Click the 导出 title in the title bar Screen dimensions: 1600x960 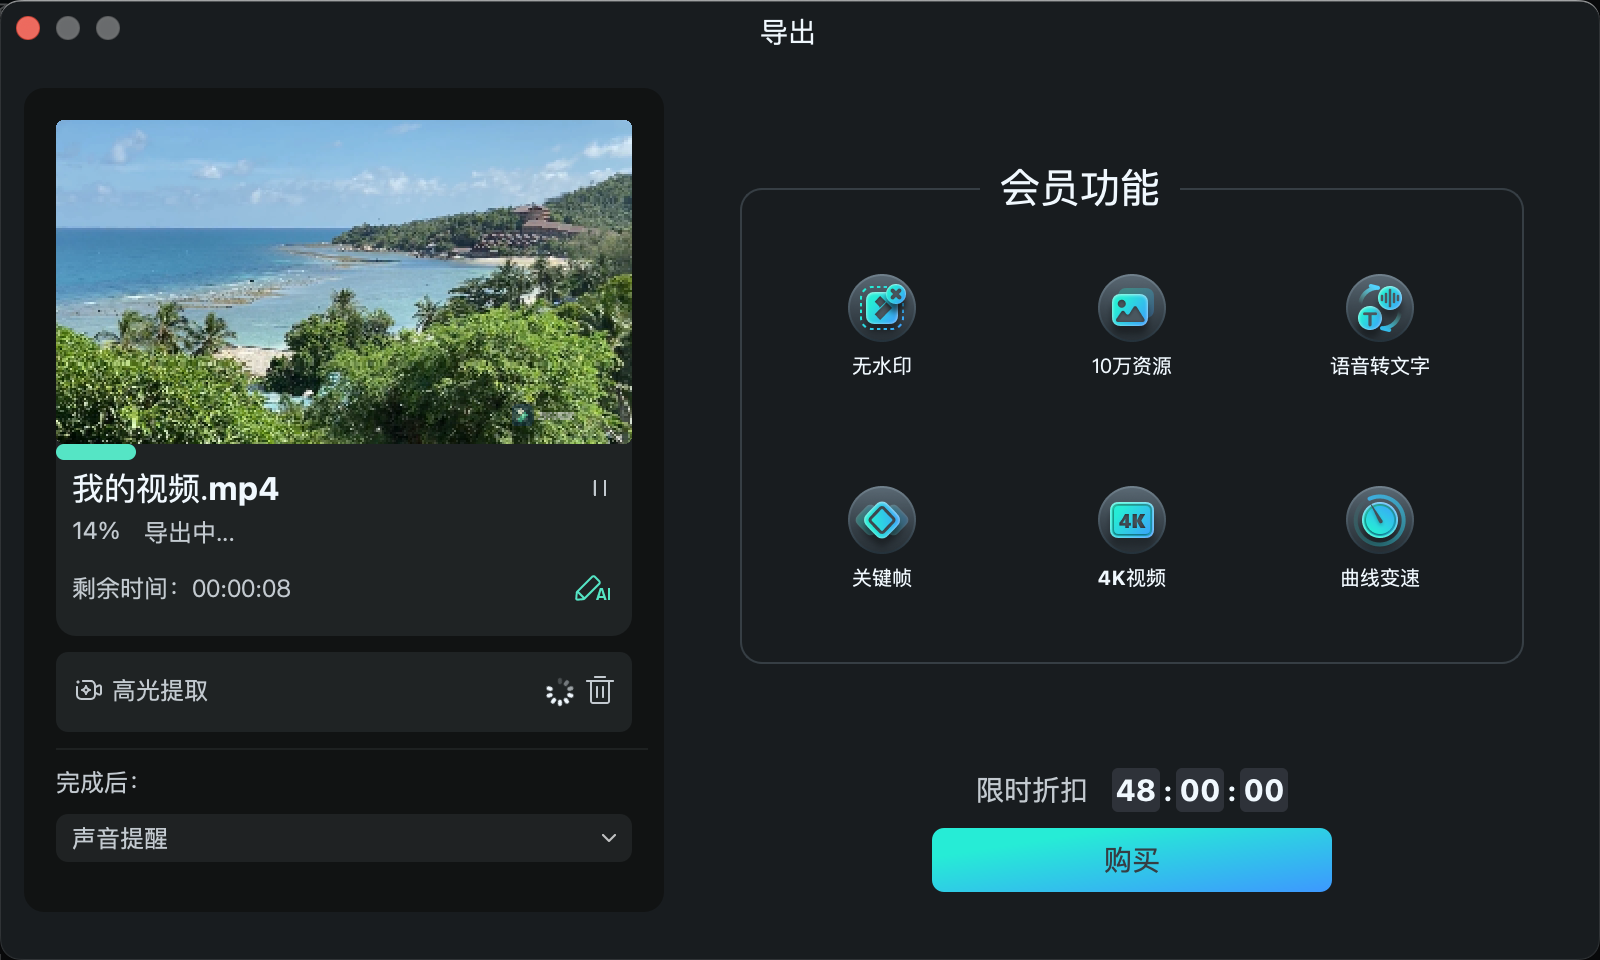point(788,34)
